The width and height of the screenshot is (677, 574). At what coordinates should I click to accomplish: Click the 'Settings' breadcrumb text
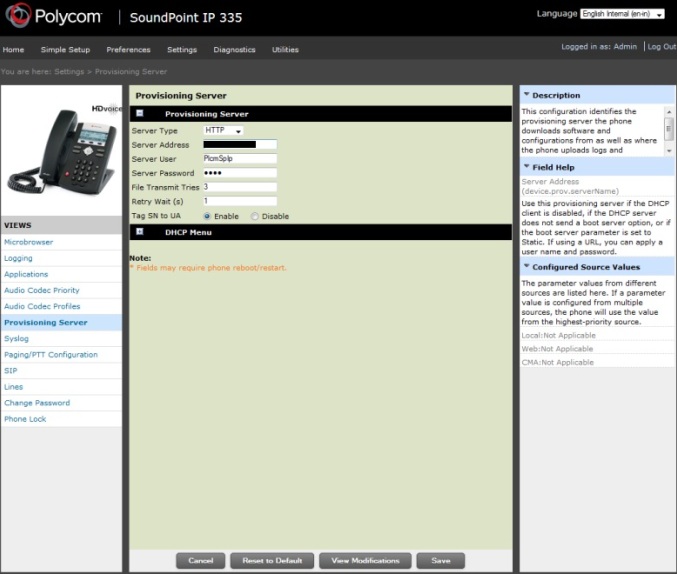69,72
